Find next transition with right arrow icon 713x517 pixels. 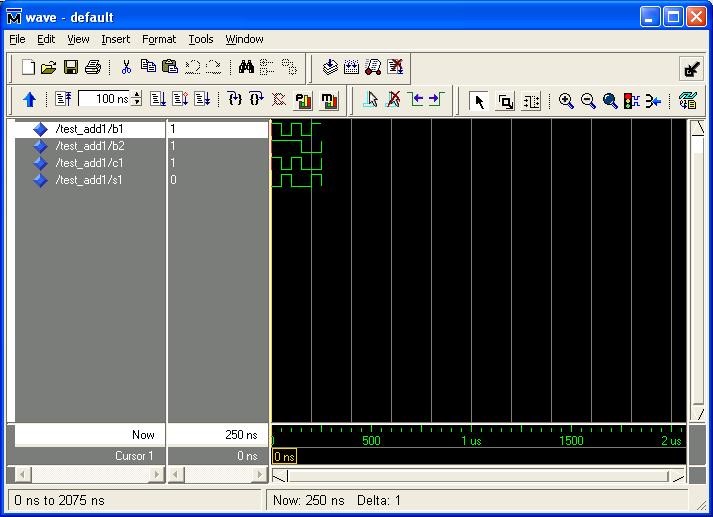pos(437,99)
